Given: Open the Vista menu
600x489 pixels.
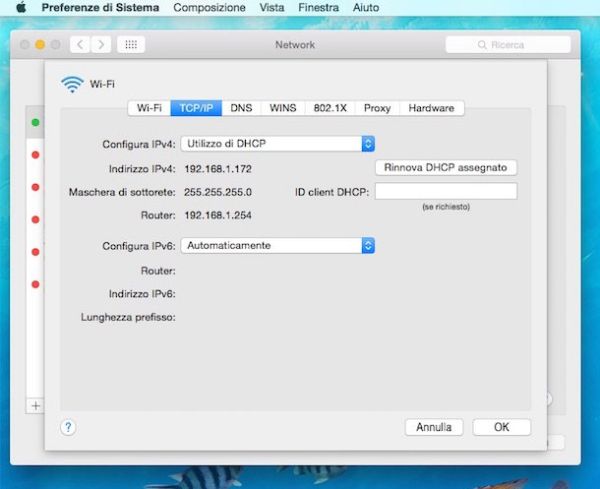Looking at the screenshot, I should [x=272, y=7].
